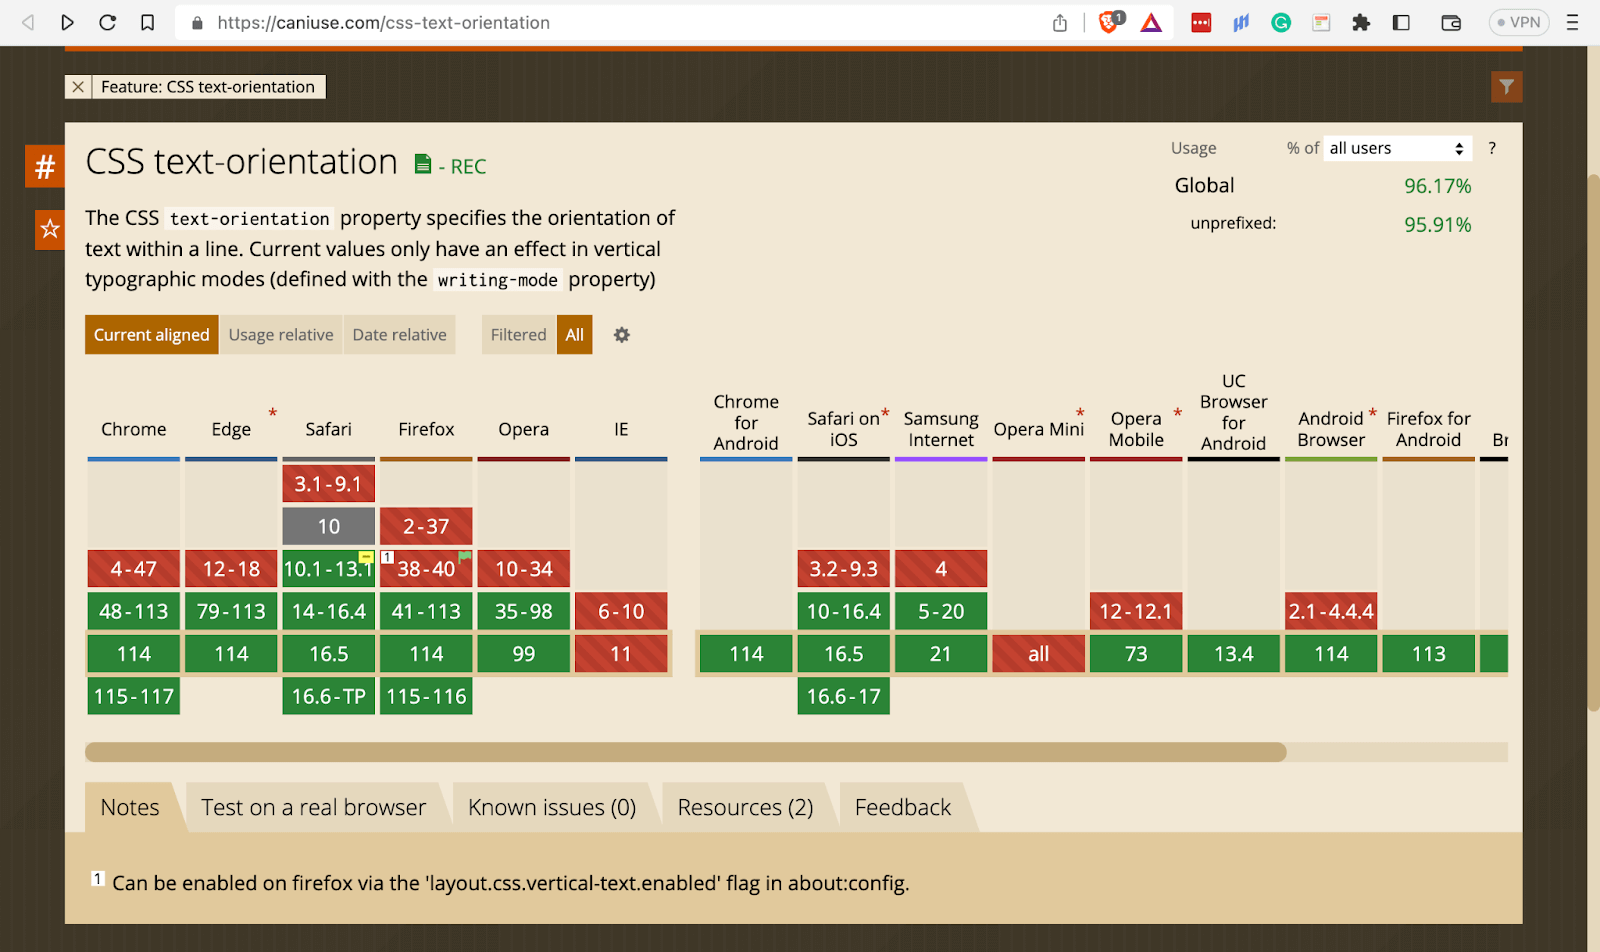Open the Resources tab

[745, 806]
